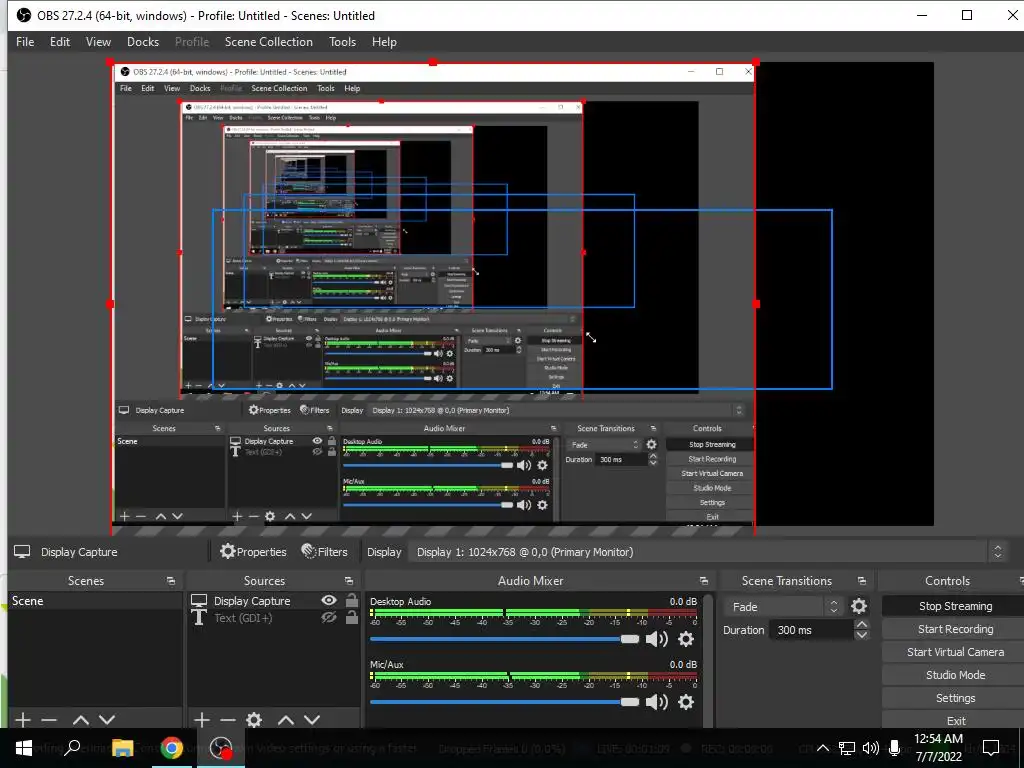
Task: Pop out the Audio Mixer dock
Action: tap(703, 581)
